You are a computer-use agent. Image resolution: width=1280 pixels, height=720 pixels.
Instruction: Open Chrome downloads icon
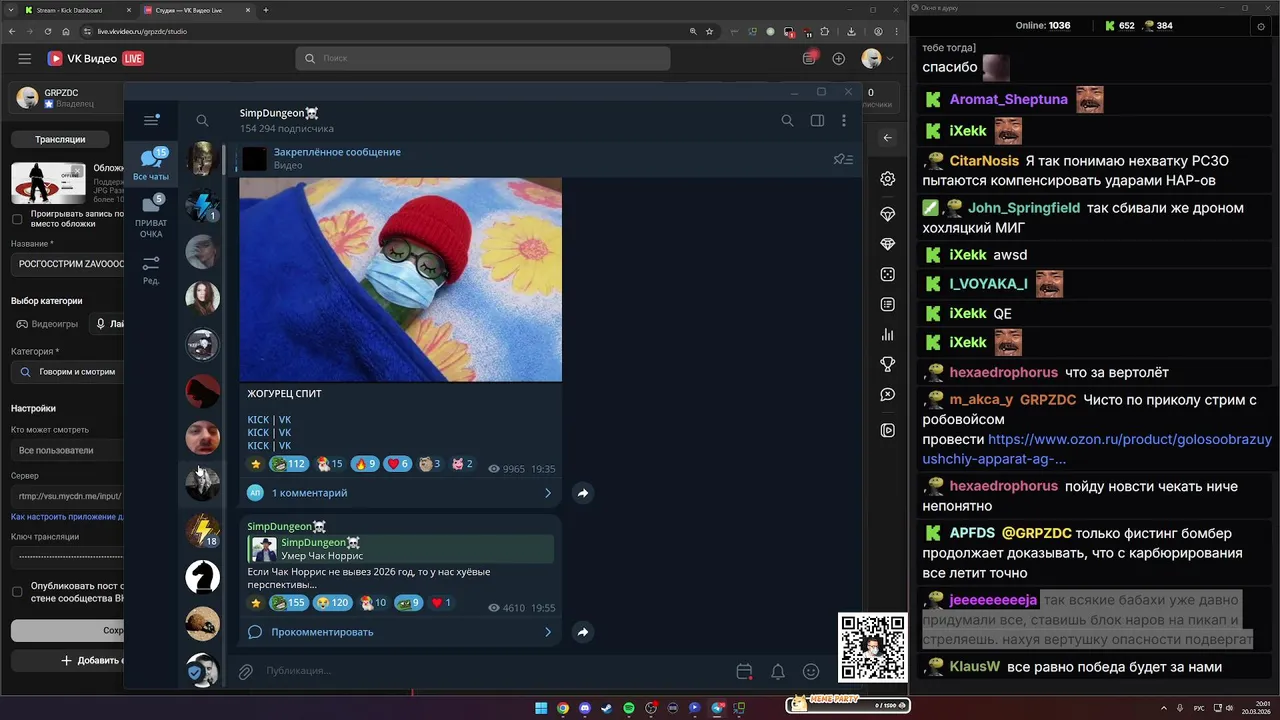[x=851, y=31]
